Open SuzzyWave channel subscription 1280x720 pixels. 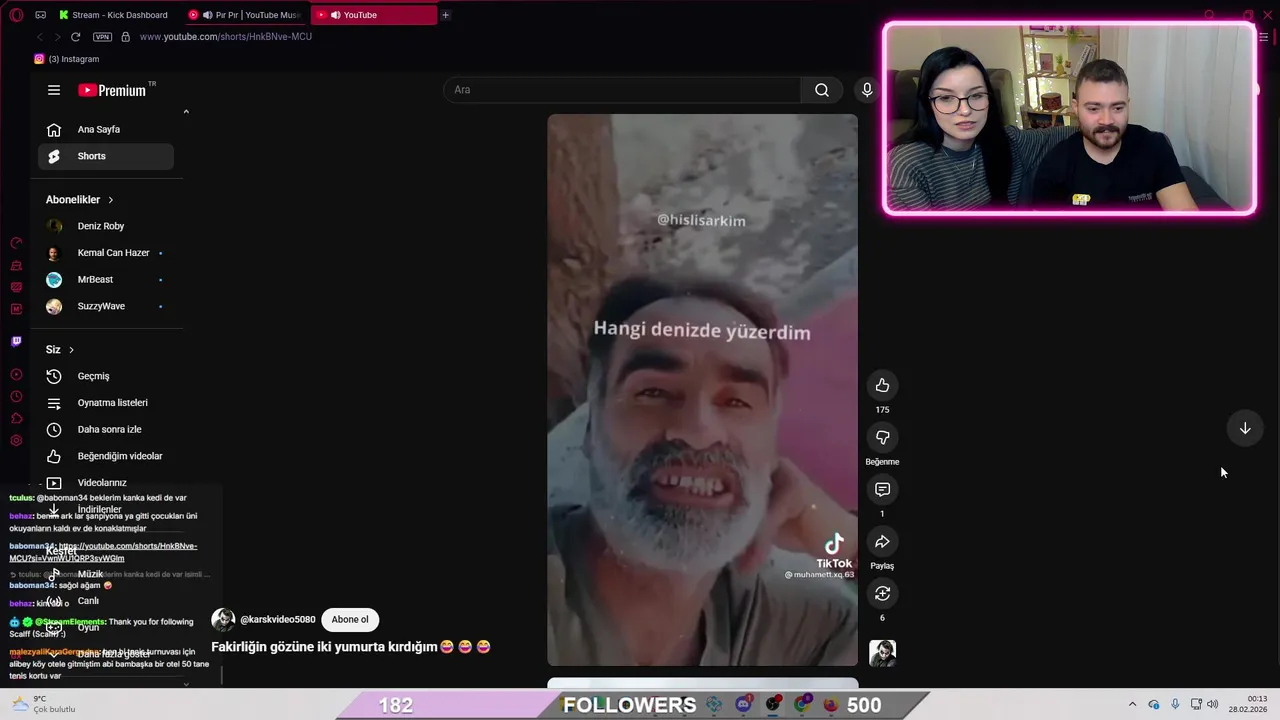coord(106,306)
